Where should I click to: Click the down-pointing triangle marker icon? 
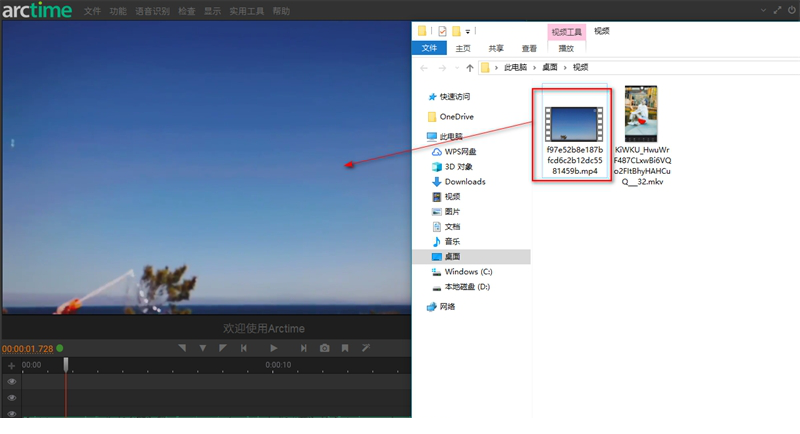click(x=203, y=348)
